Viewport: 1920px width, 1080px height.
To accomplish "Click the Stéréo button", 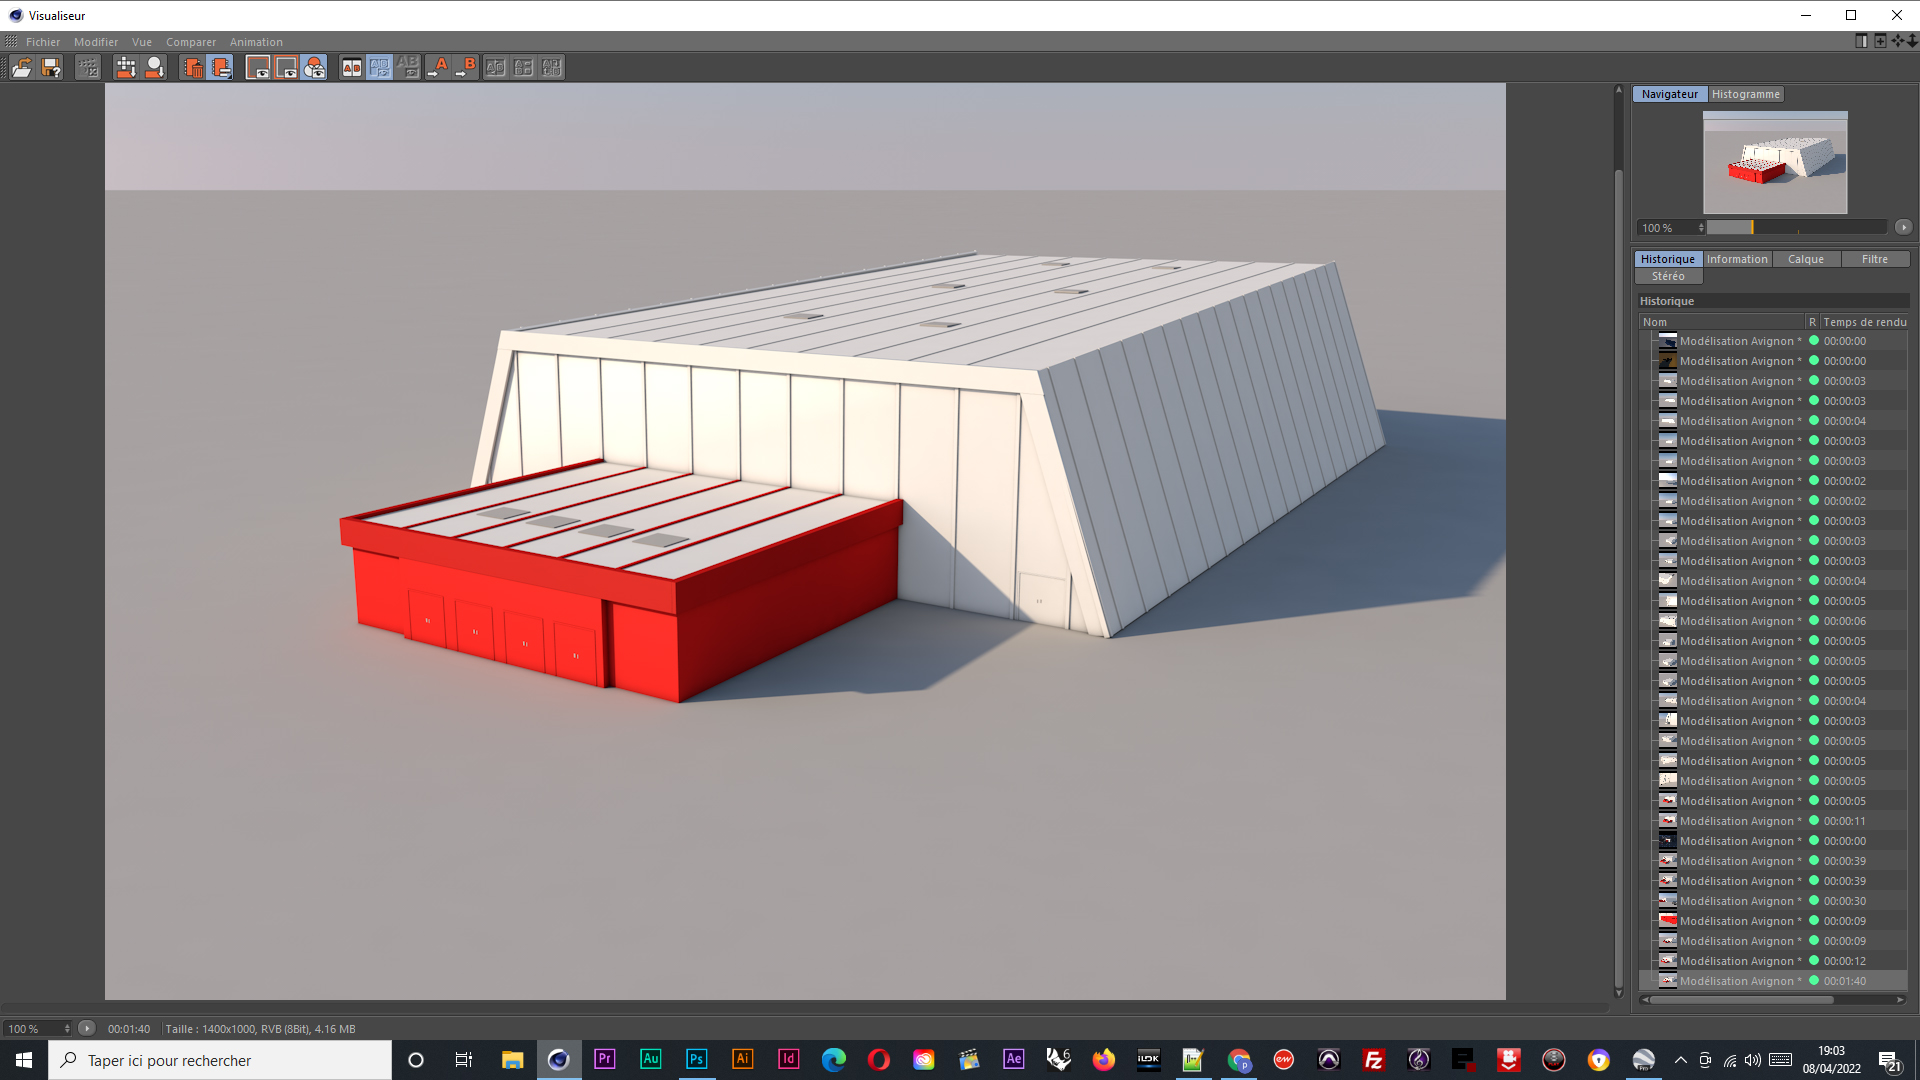I will 1667,276.
